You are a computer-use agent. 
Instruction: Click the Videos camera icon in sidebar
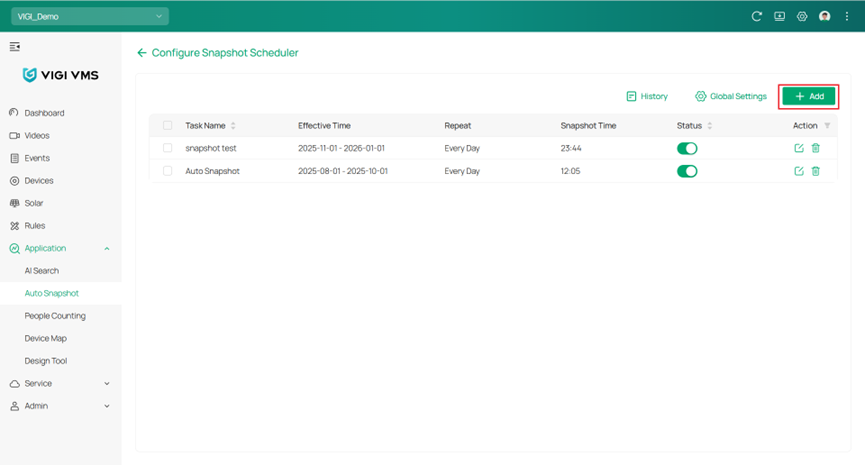click(x=14, y=135)
